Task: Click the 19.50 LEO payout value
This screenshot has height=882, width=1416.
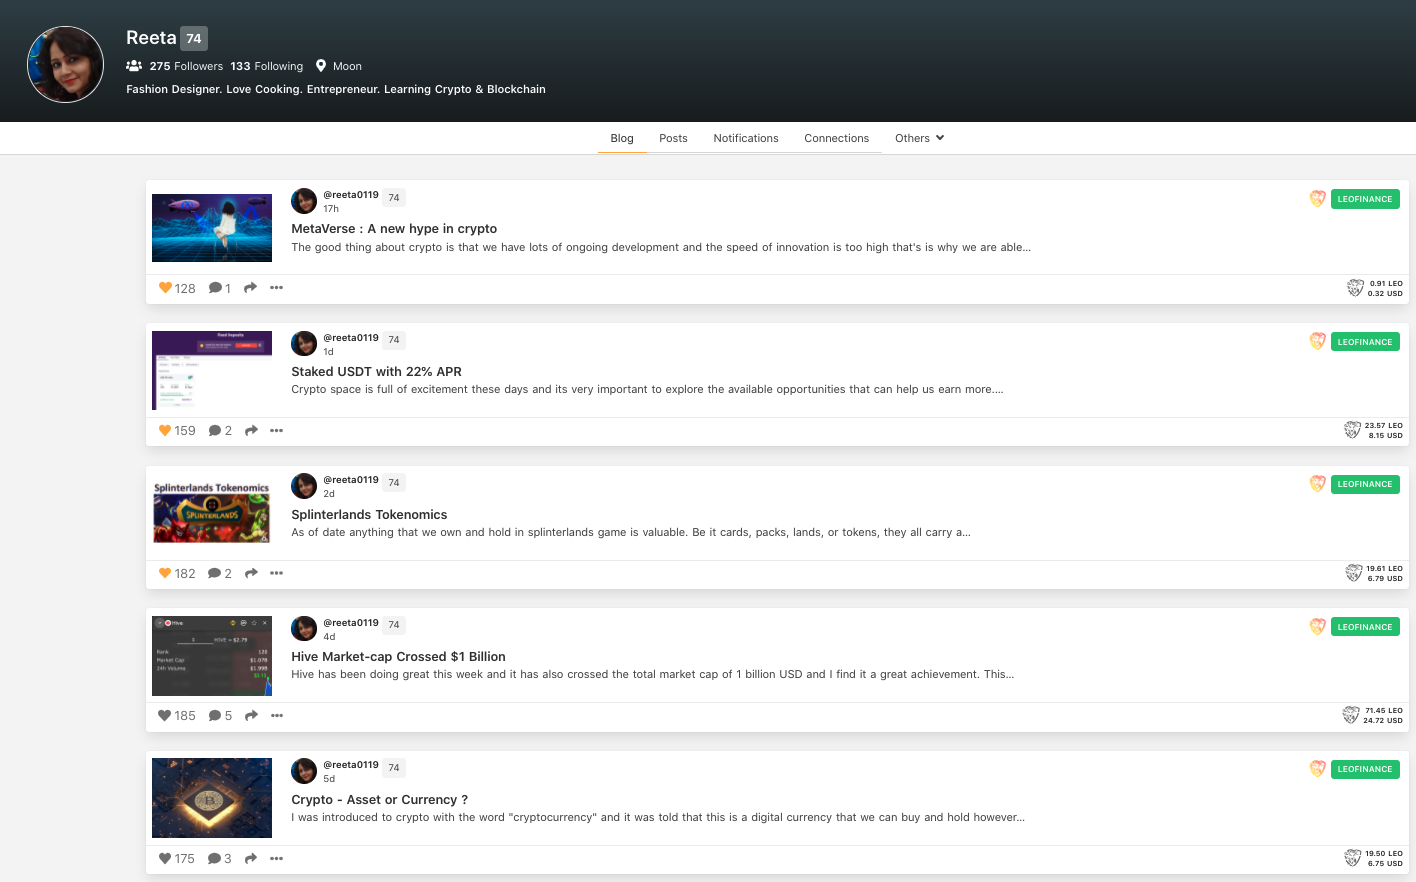Action: coord(1384,854)
